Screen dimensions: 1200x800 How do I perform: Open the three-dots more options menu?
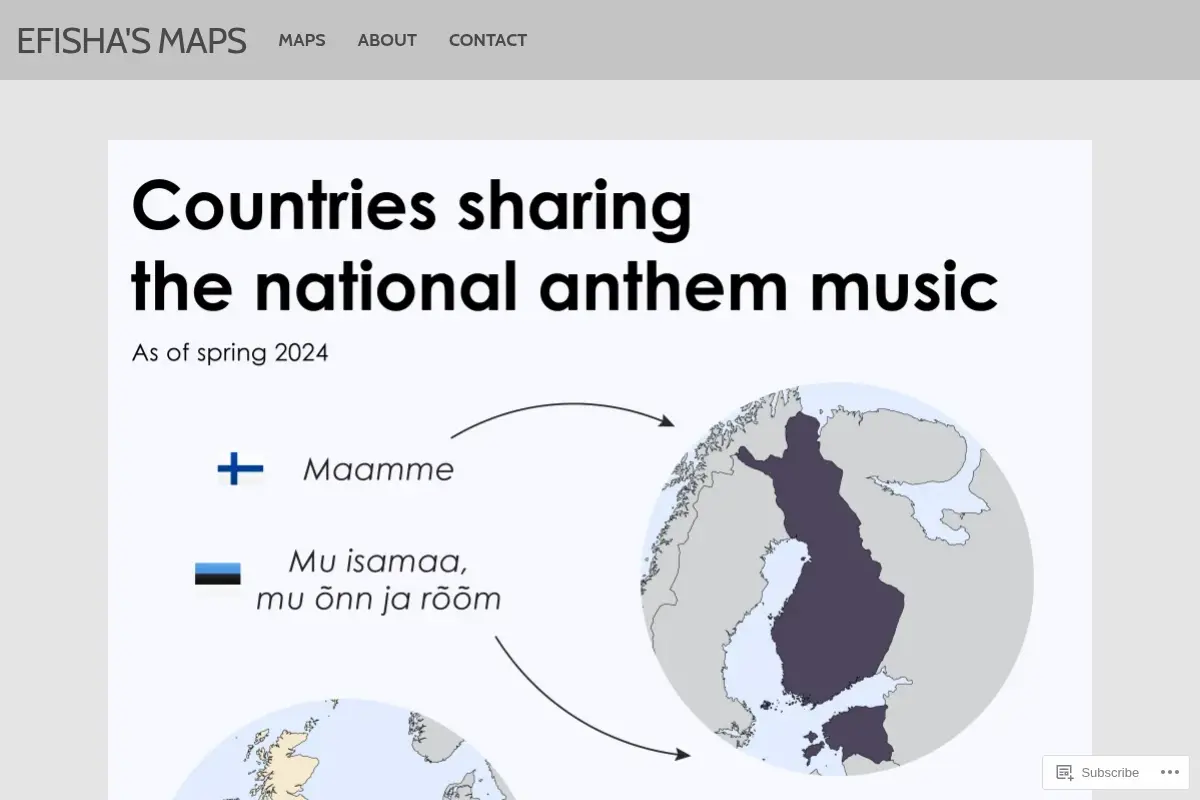[x=1170, y=772]
